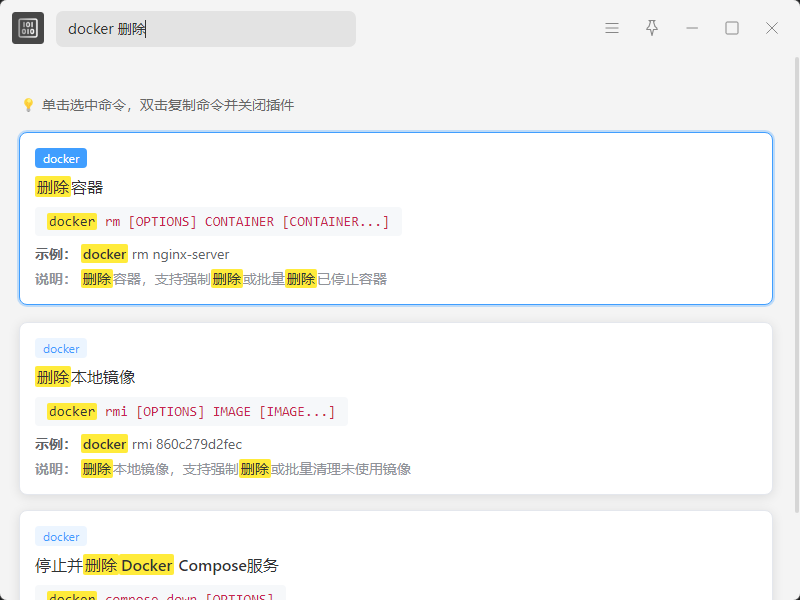Click the binary plugin logo icon
The image size is (800, 600).
28,28
